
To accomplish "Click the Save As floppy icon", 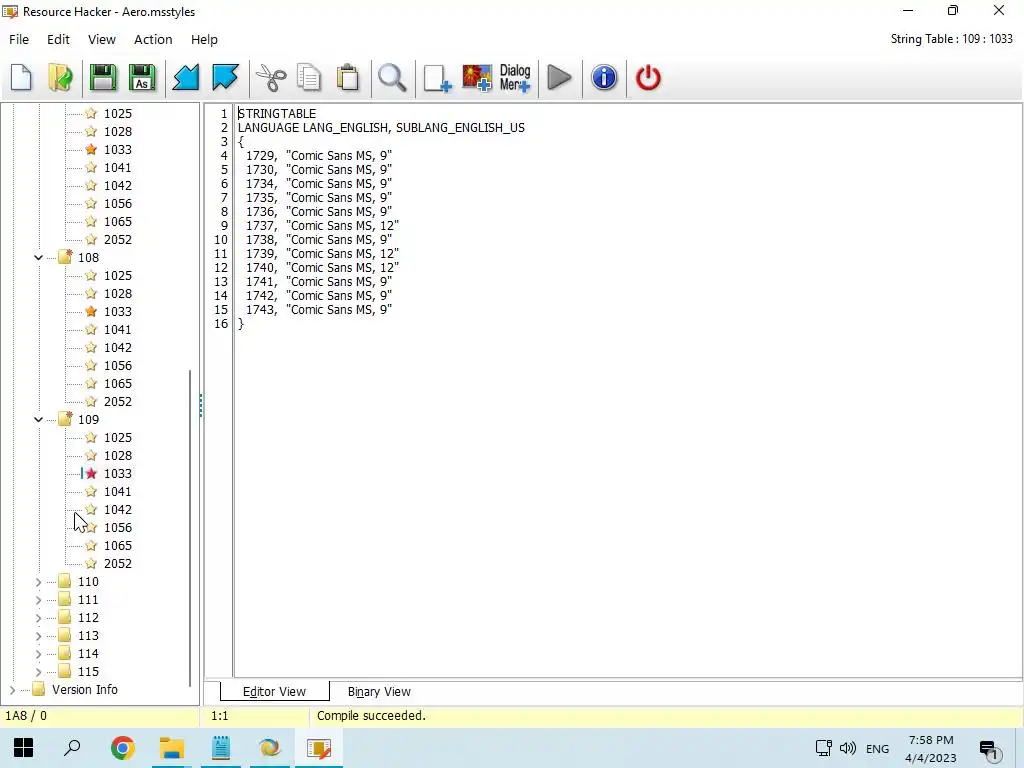I will tap(142, 78).
